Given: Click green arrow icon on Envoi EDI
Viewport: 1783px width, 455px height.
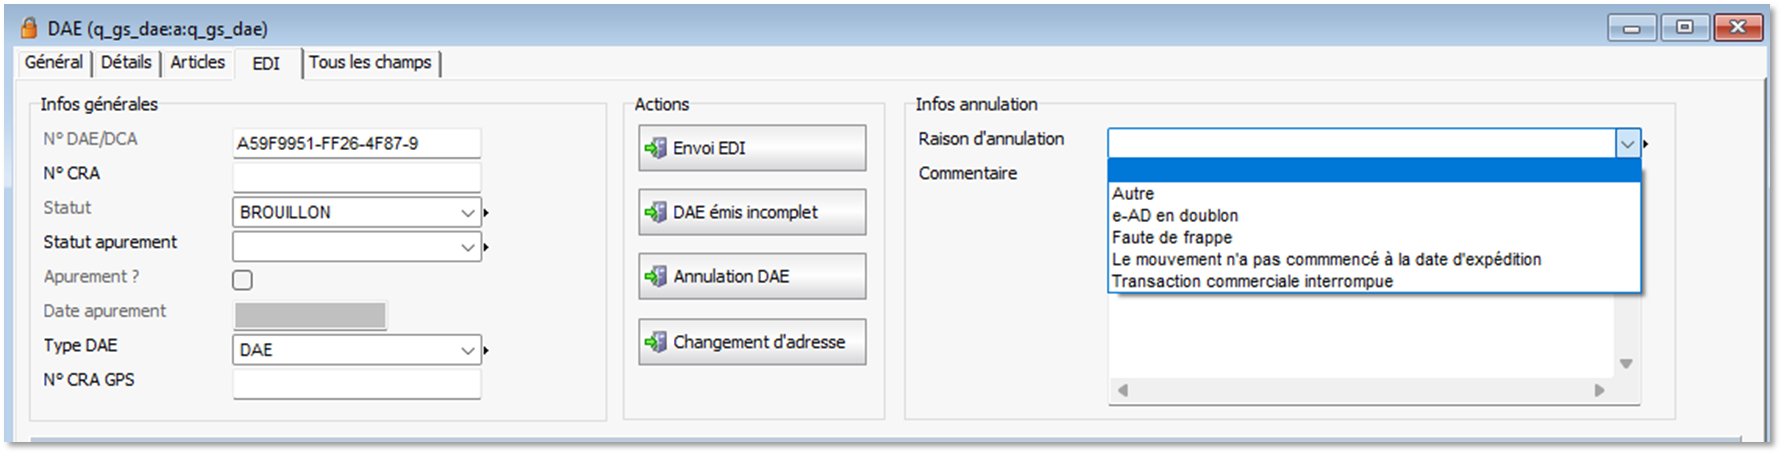Looking at the screenshot, I should [x=655, y=148].
